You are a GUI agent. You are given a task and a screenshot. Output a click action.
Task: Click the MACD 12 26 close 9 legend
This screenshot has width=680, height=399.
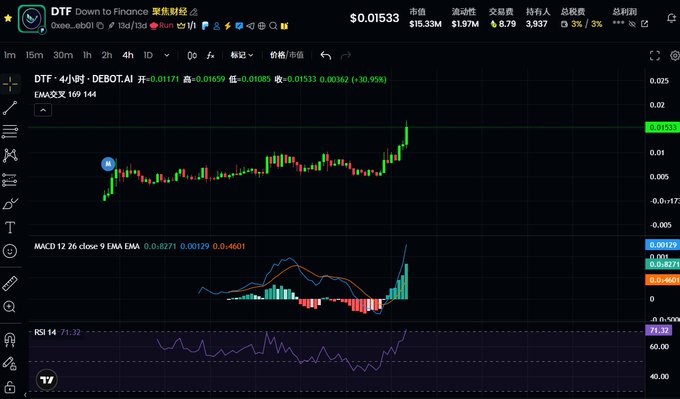87,246
